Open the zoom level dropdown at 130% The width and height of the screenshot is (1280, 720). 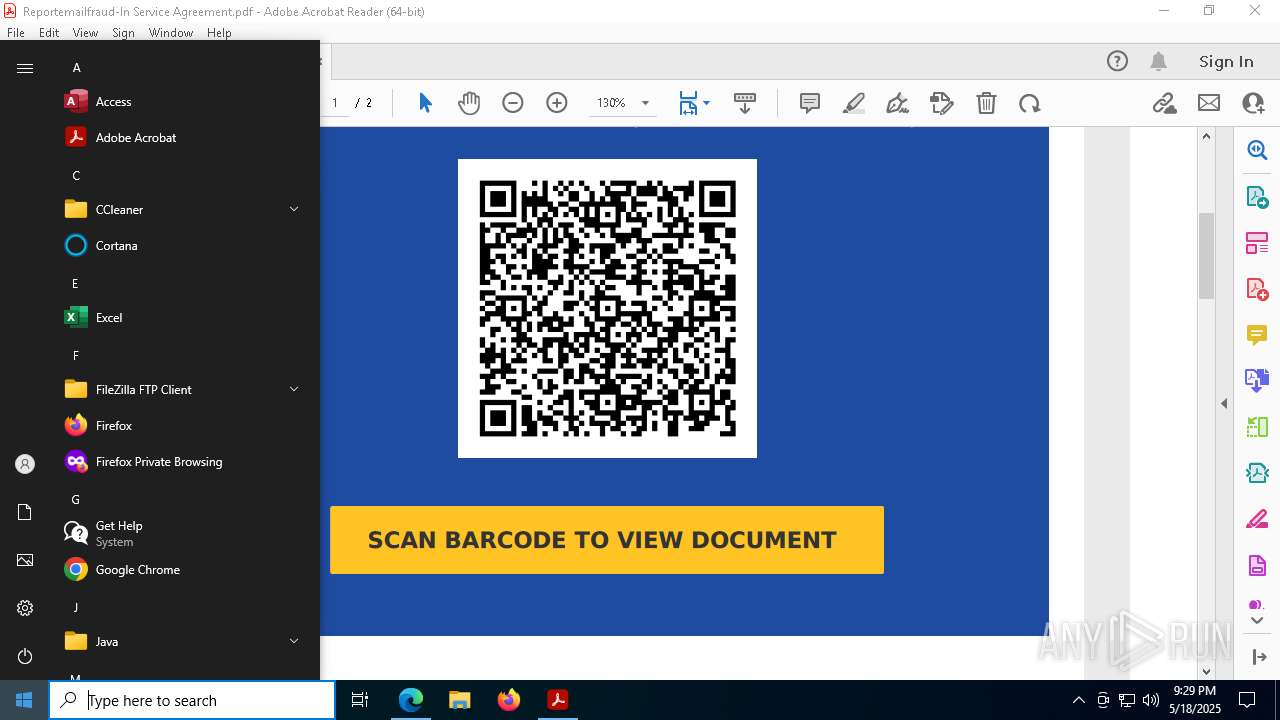(x=645, y=103)
